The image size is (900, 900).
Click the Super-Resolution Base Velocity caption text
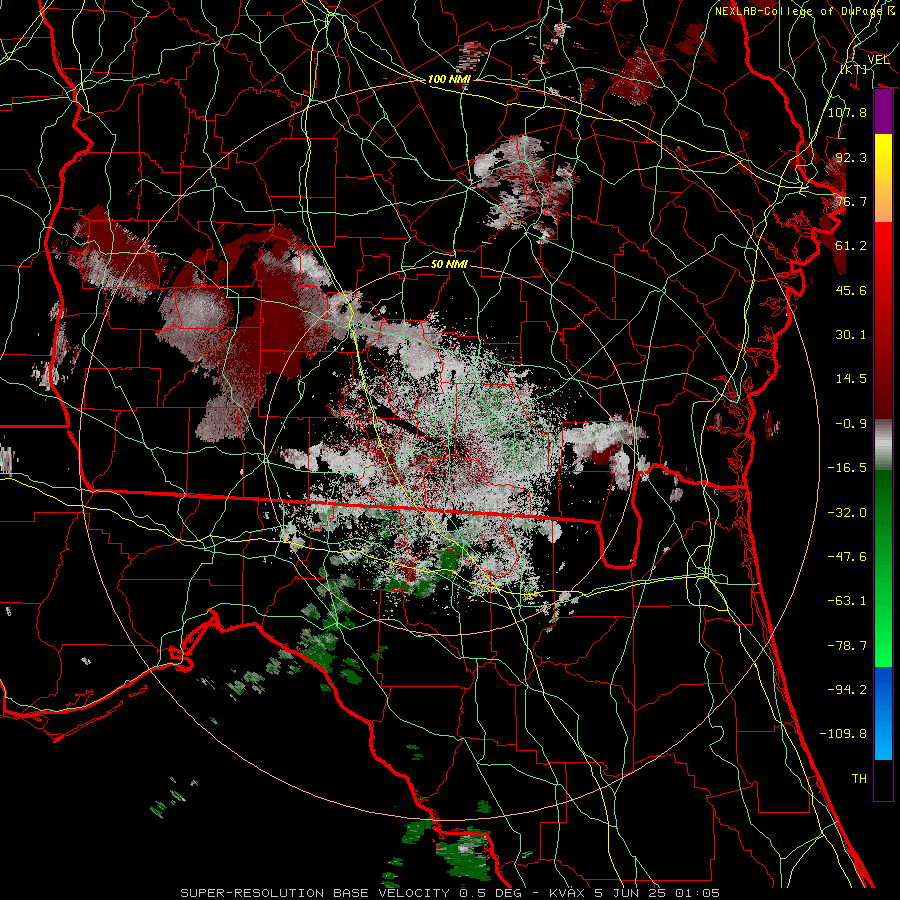(450, 893)
